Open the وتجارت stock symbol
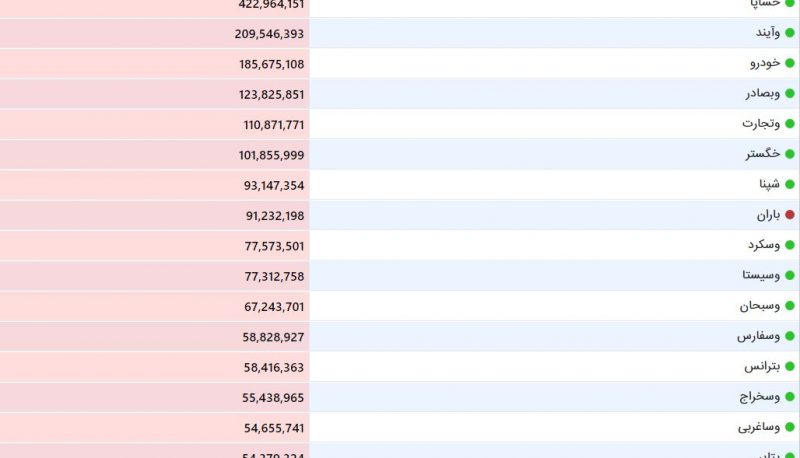The height and width of the screenshot is (458, 800). 761,124
